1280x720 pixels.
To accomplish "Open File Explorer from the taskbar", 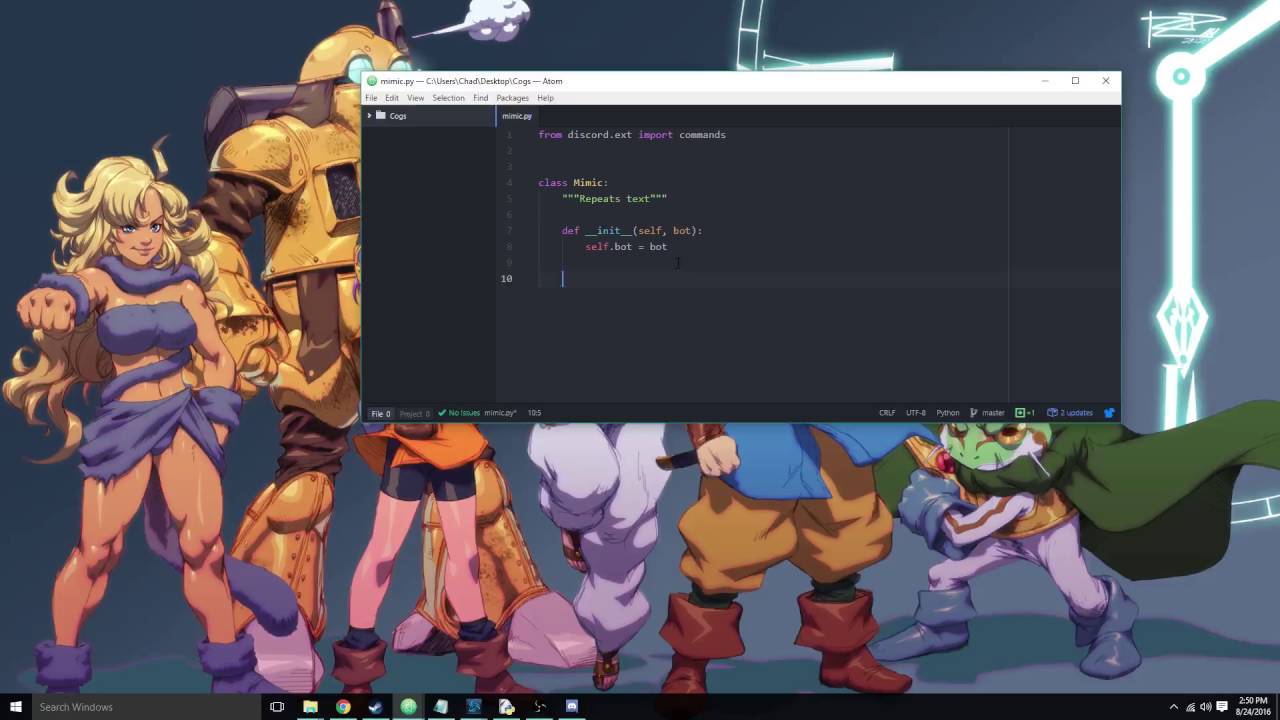I will coord(310,707).
